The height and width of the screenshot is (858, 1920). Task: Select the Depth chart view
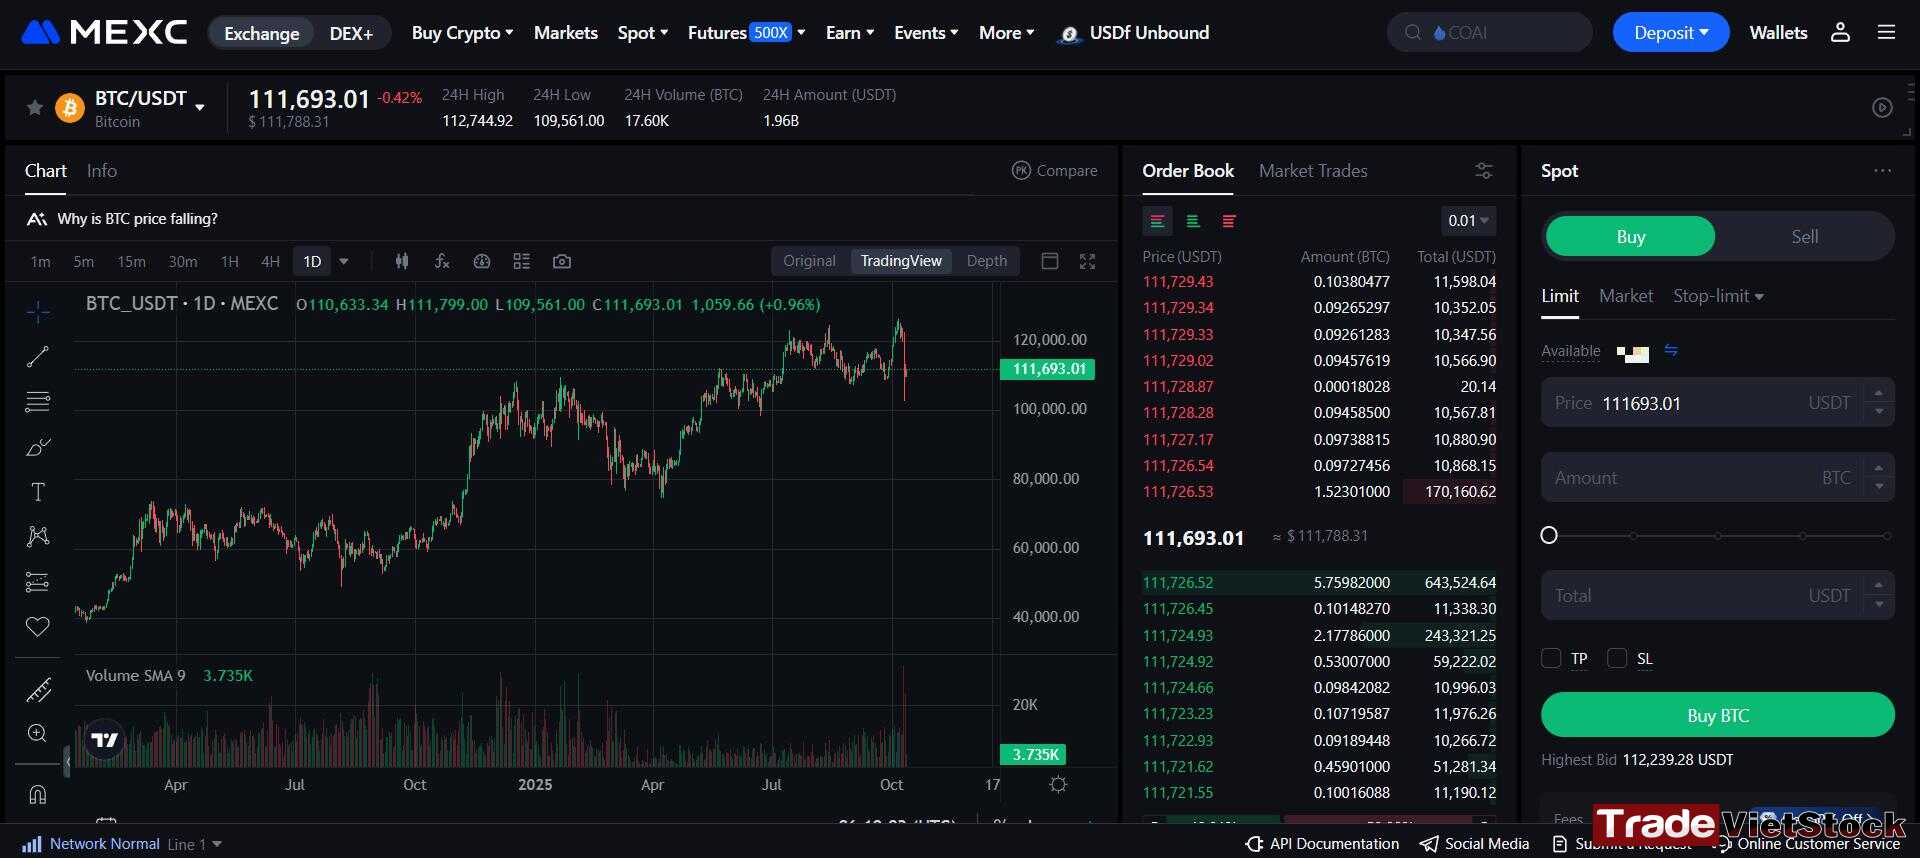[x=987, y=261]
